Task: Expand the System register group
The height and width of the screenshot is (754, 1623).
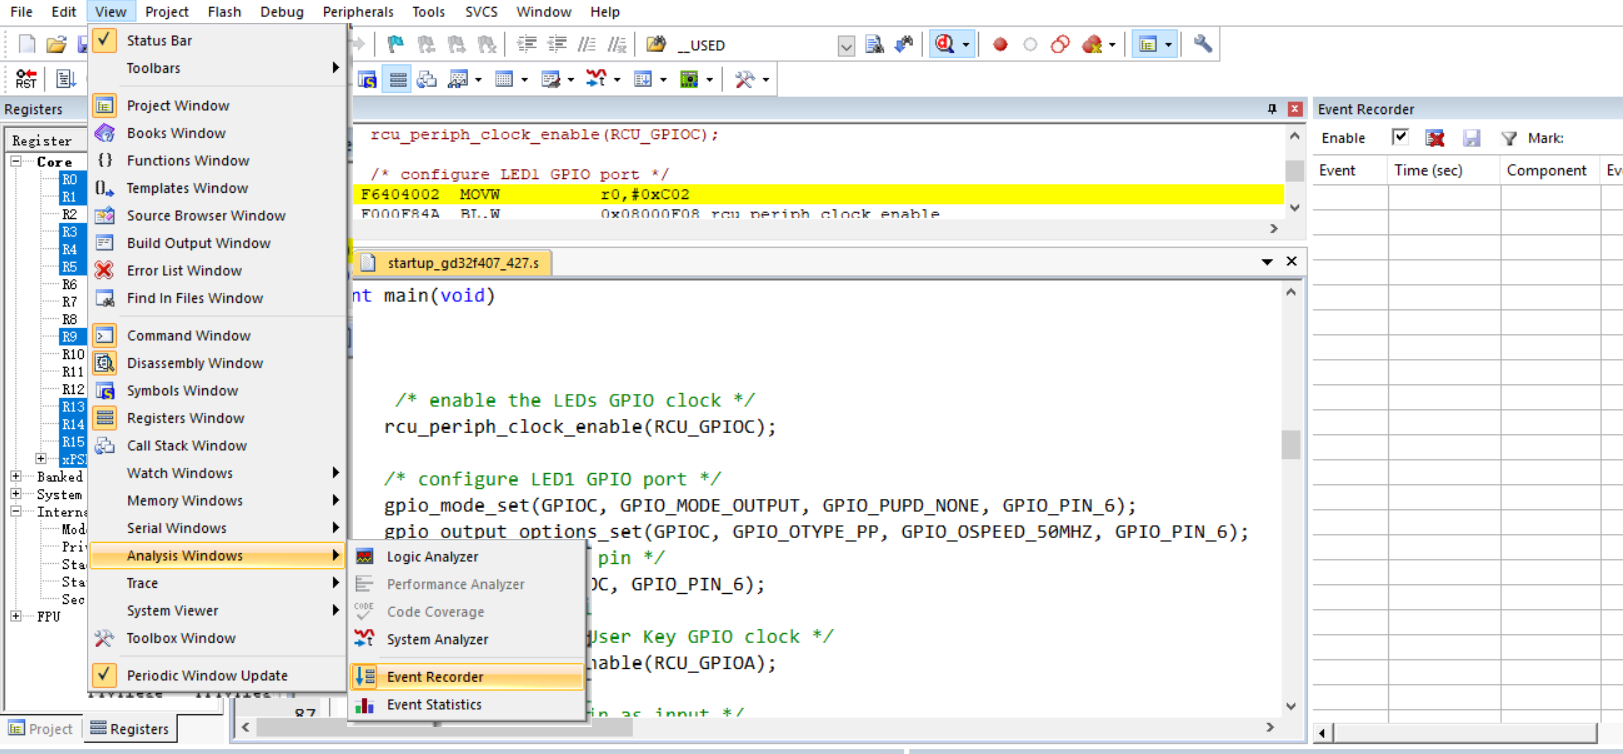Action: pyautogui.click(x=16, y=494)
